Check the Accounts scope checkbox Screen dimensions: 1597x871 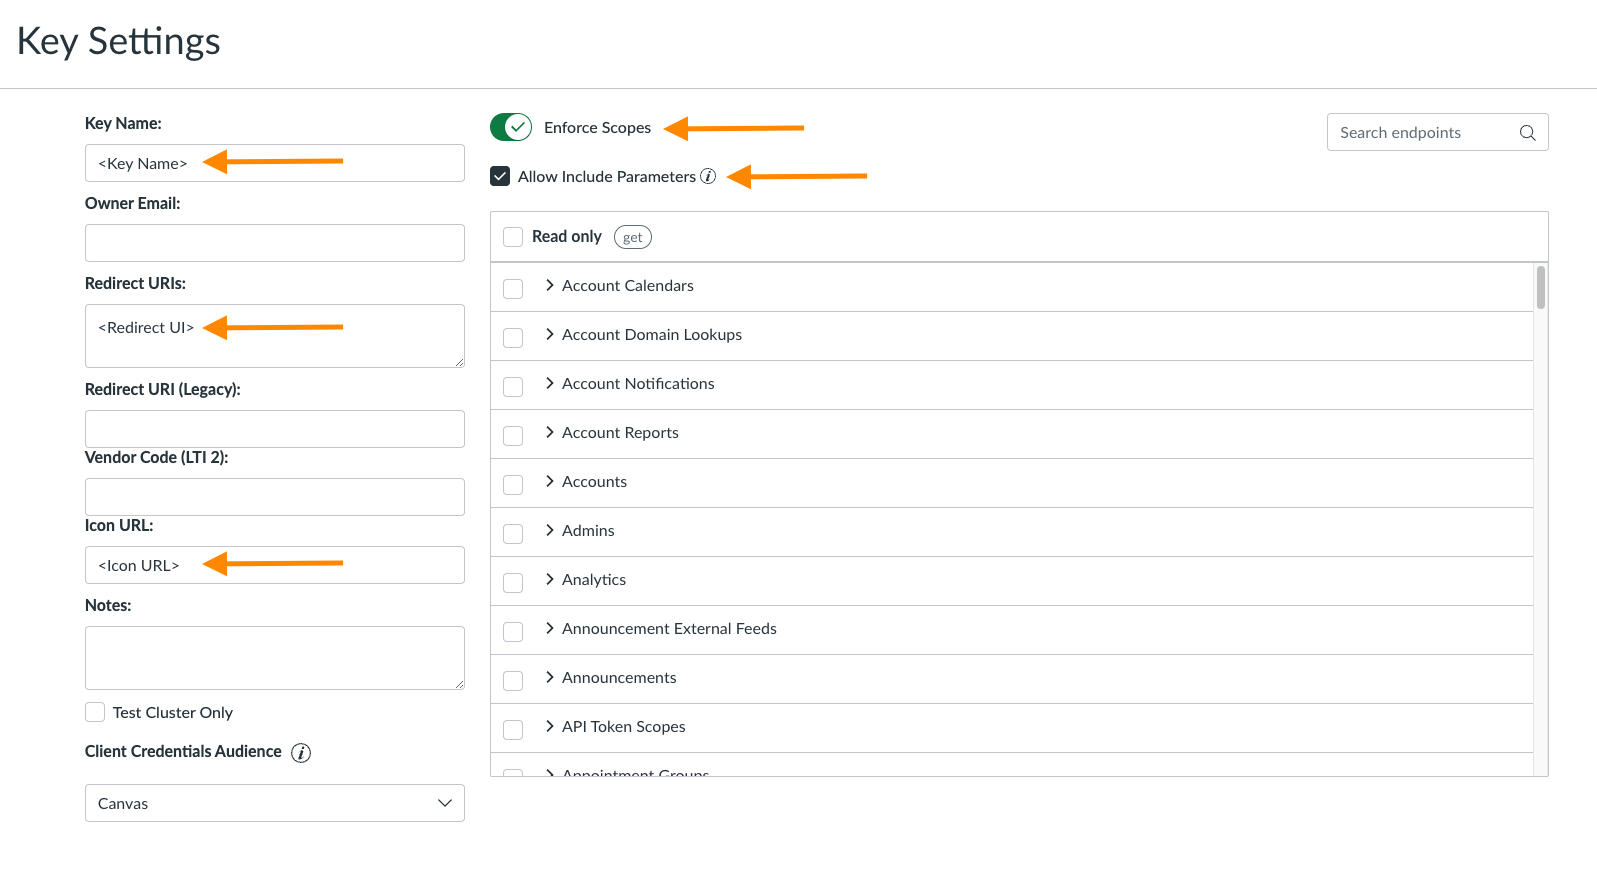pos(513,485)
